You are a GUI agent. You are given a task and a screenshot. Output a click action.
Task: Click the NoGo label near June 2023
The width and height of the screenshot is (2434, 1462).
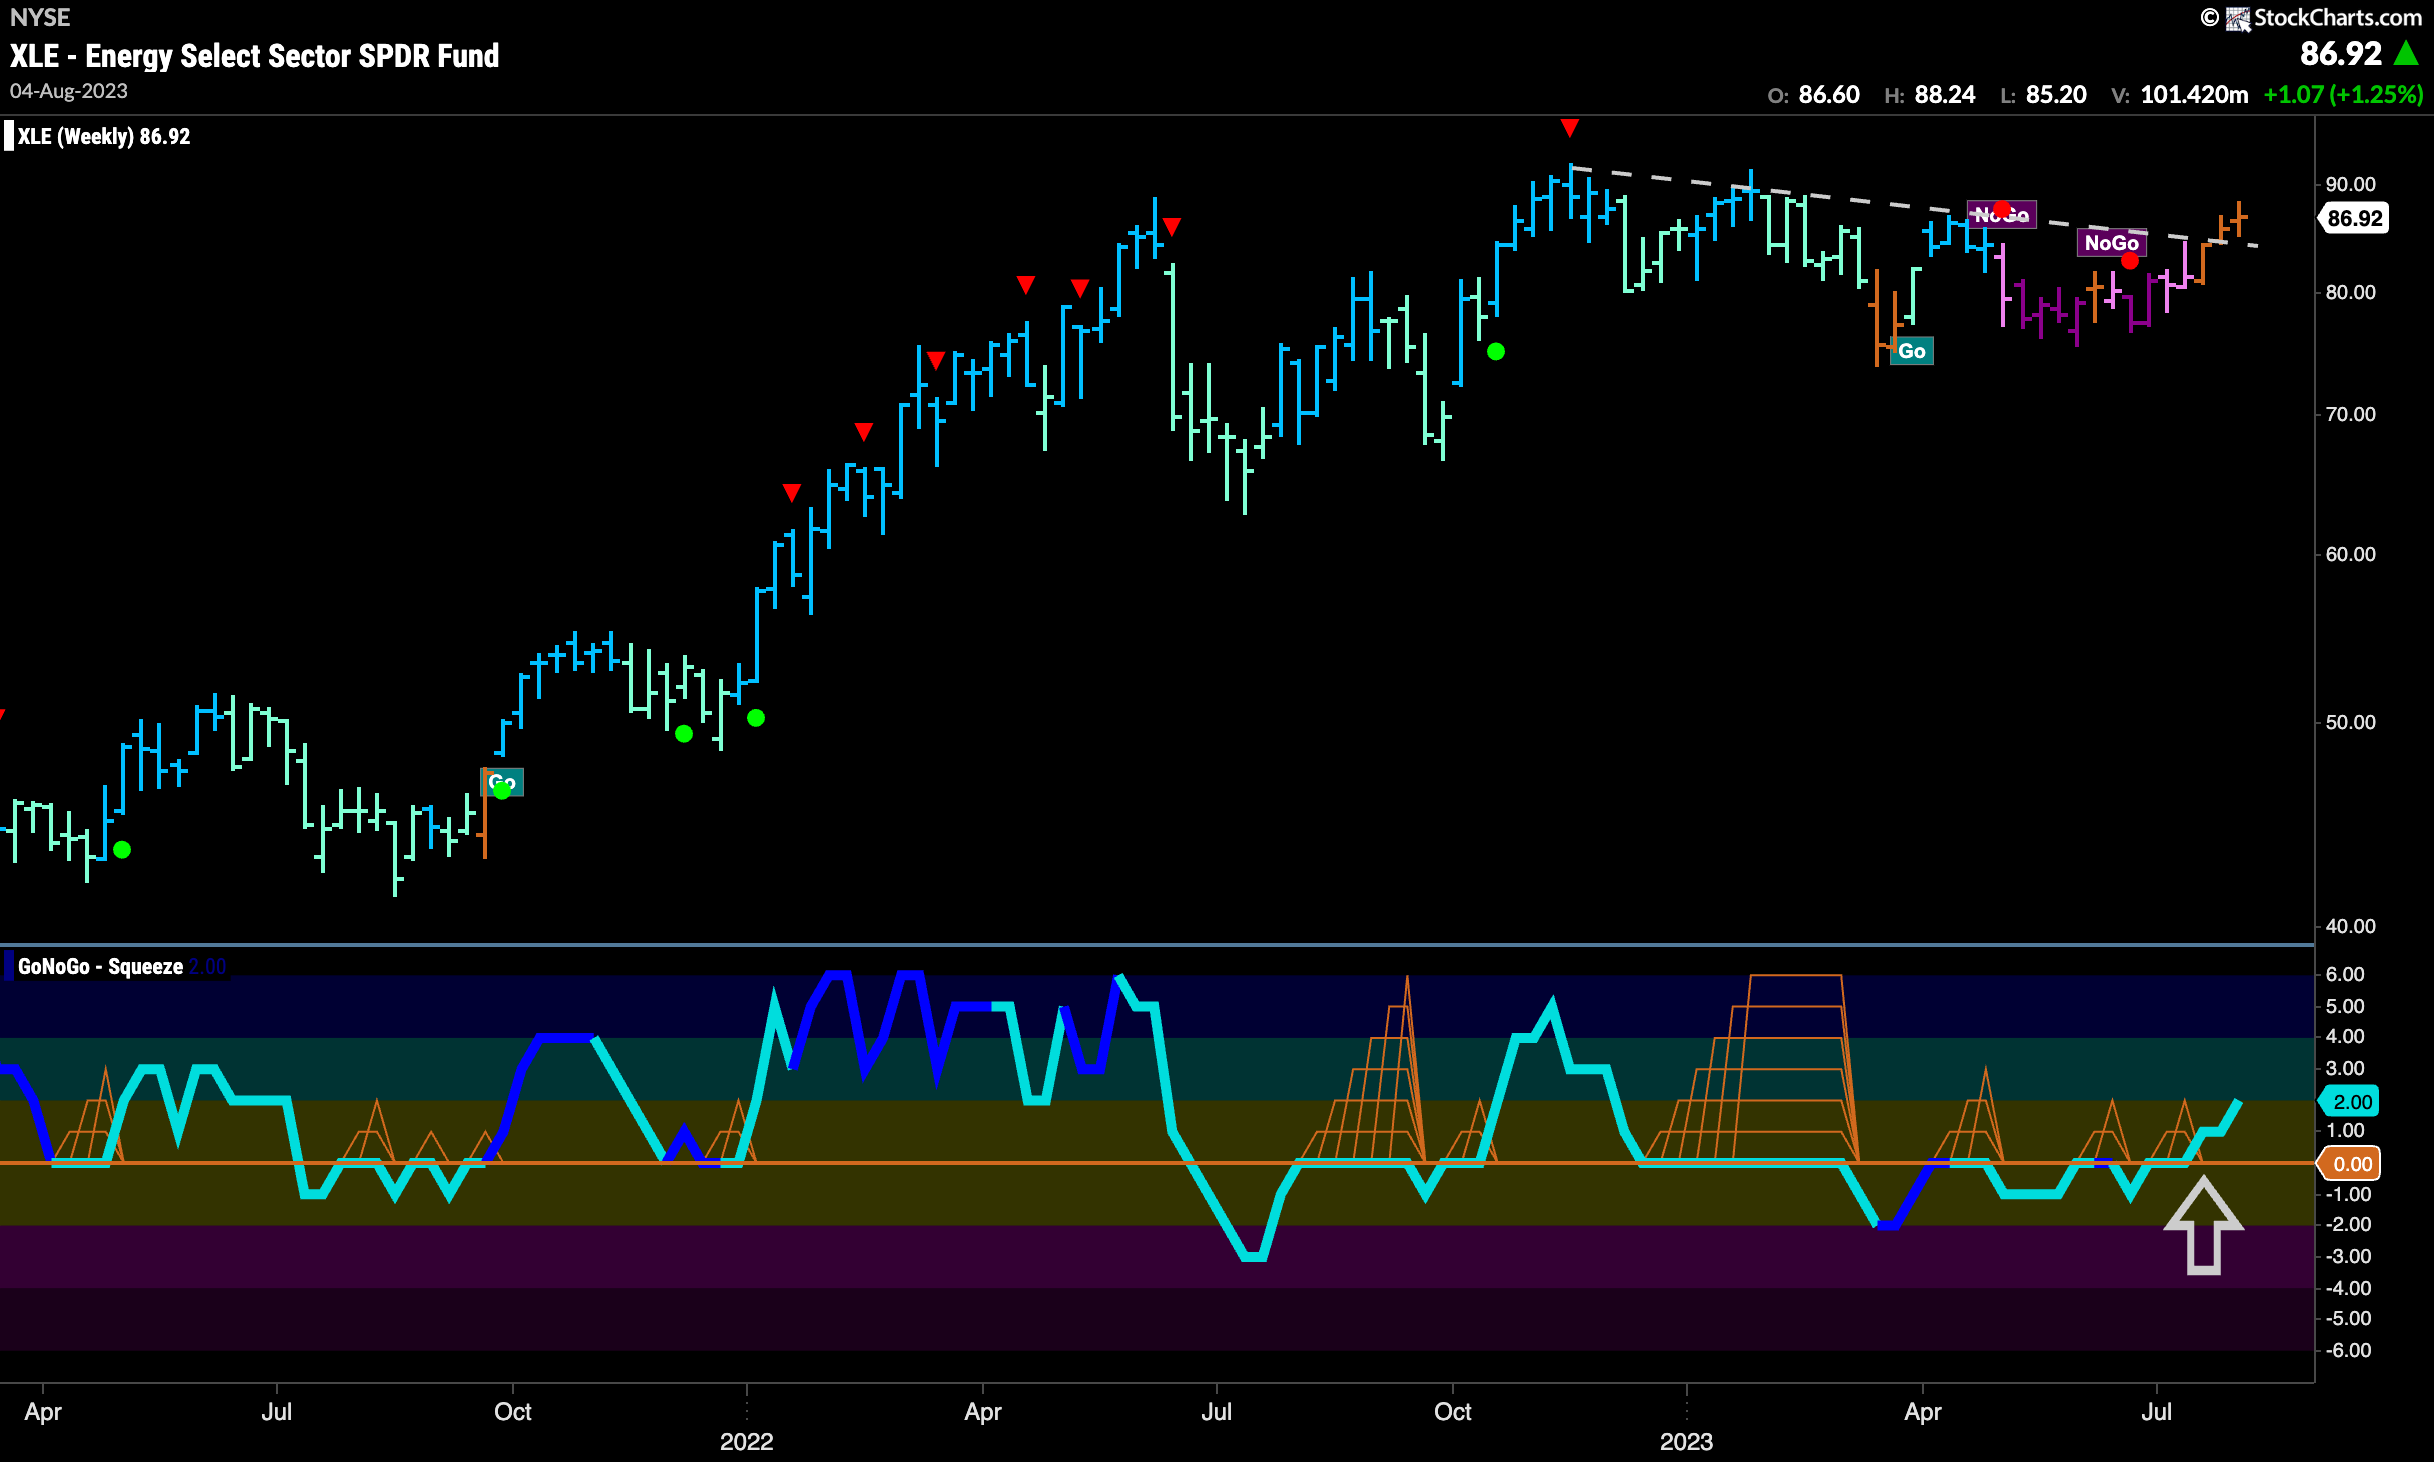click(x=2111, y=243)
